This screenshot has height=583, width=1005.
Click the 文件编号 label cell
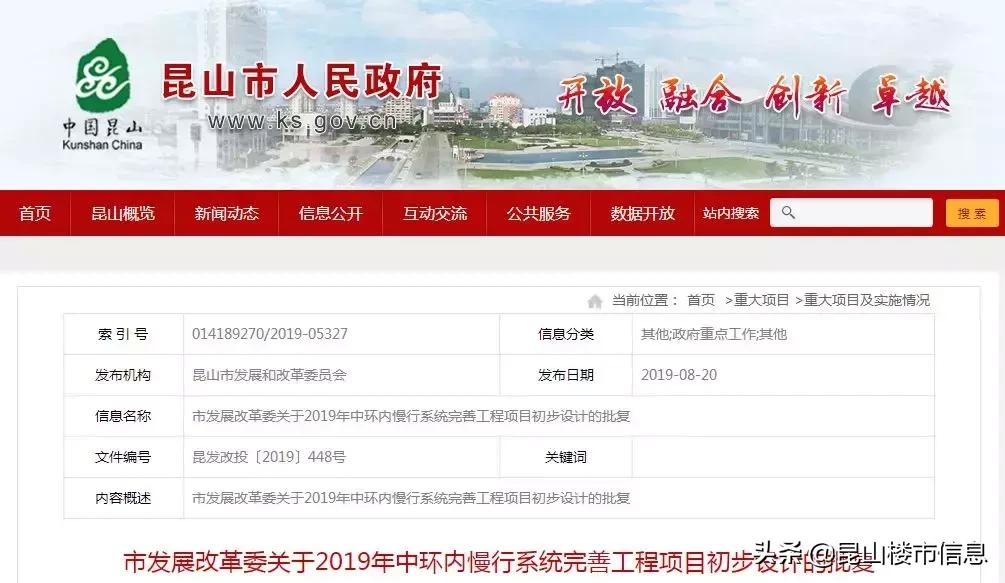pyautogui.click(x=123, y=457)
